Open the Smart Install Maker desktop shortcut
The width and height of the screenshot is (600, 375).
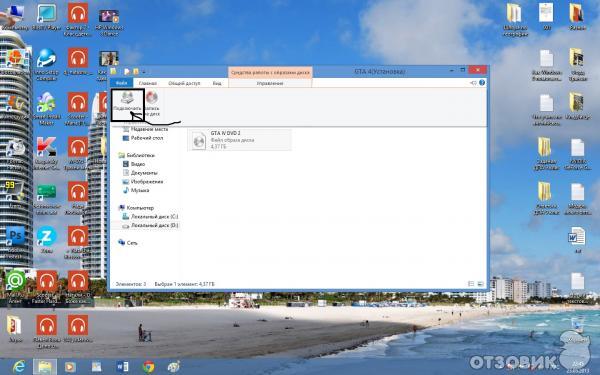click(46, 108)
